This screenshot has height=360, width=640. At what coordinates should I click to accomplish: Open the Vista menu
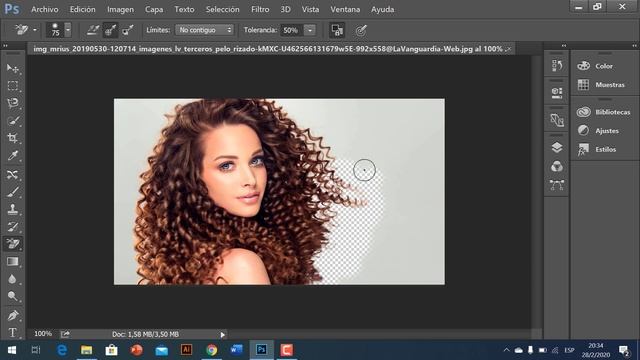coord(310,9)
